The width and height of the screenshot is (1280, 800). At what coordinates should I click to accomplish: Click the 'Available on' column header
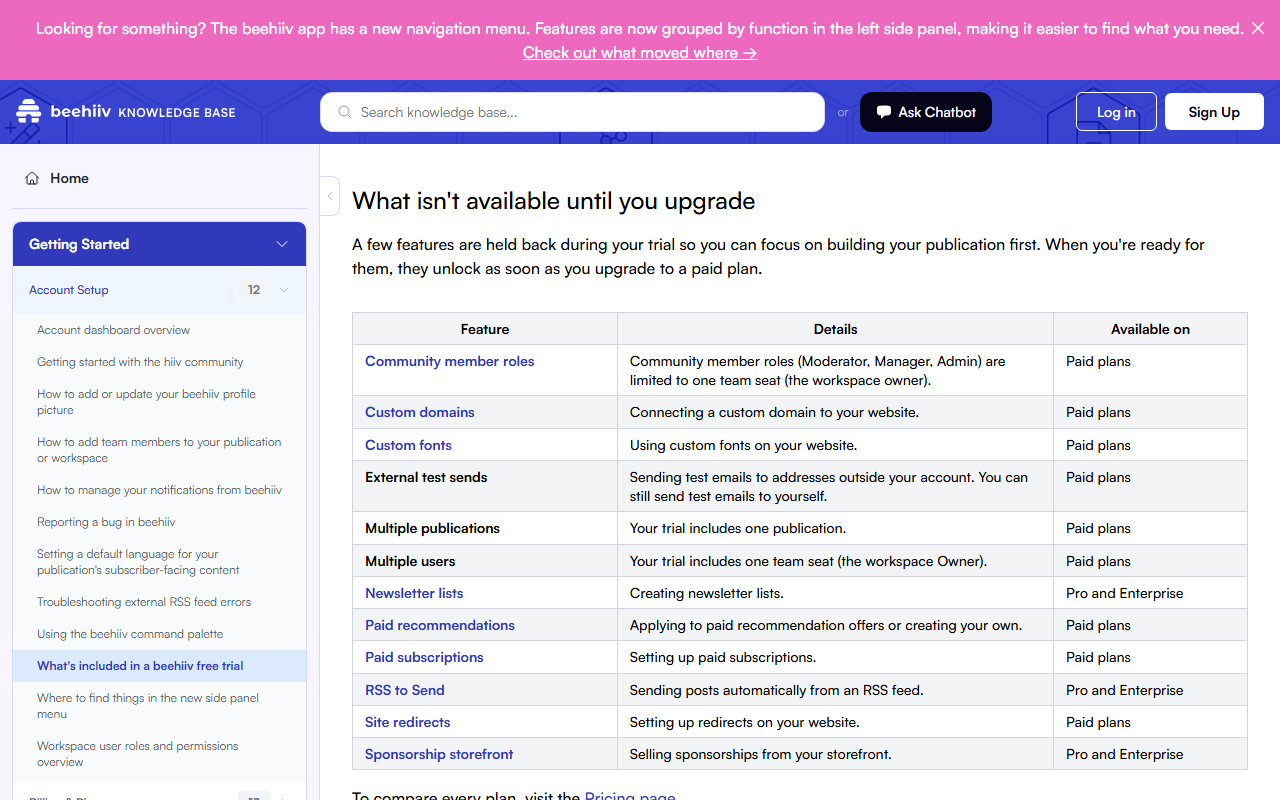coord(1150,329)
